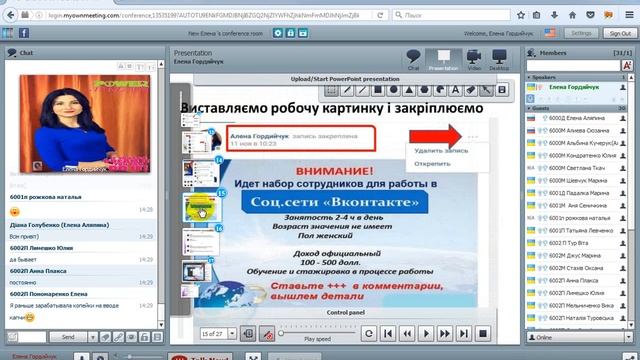Stop the presentation playback
Screen dimensions: 640x360
[482, 334]
